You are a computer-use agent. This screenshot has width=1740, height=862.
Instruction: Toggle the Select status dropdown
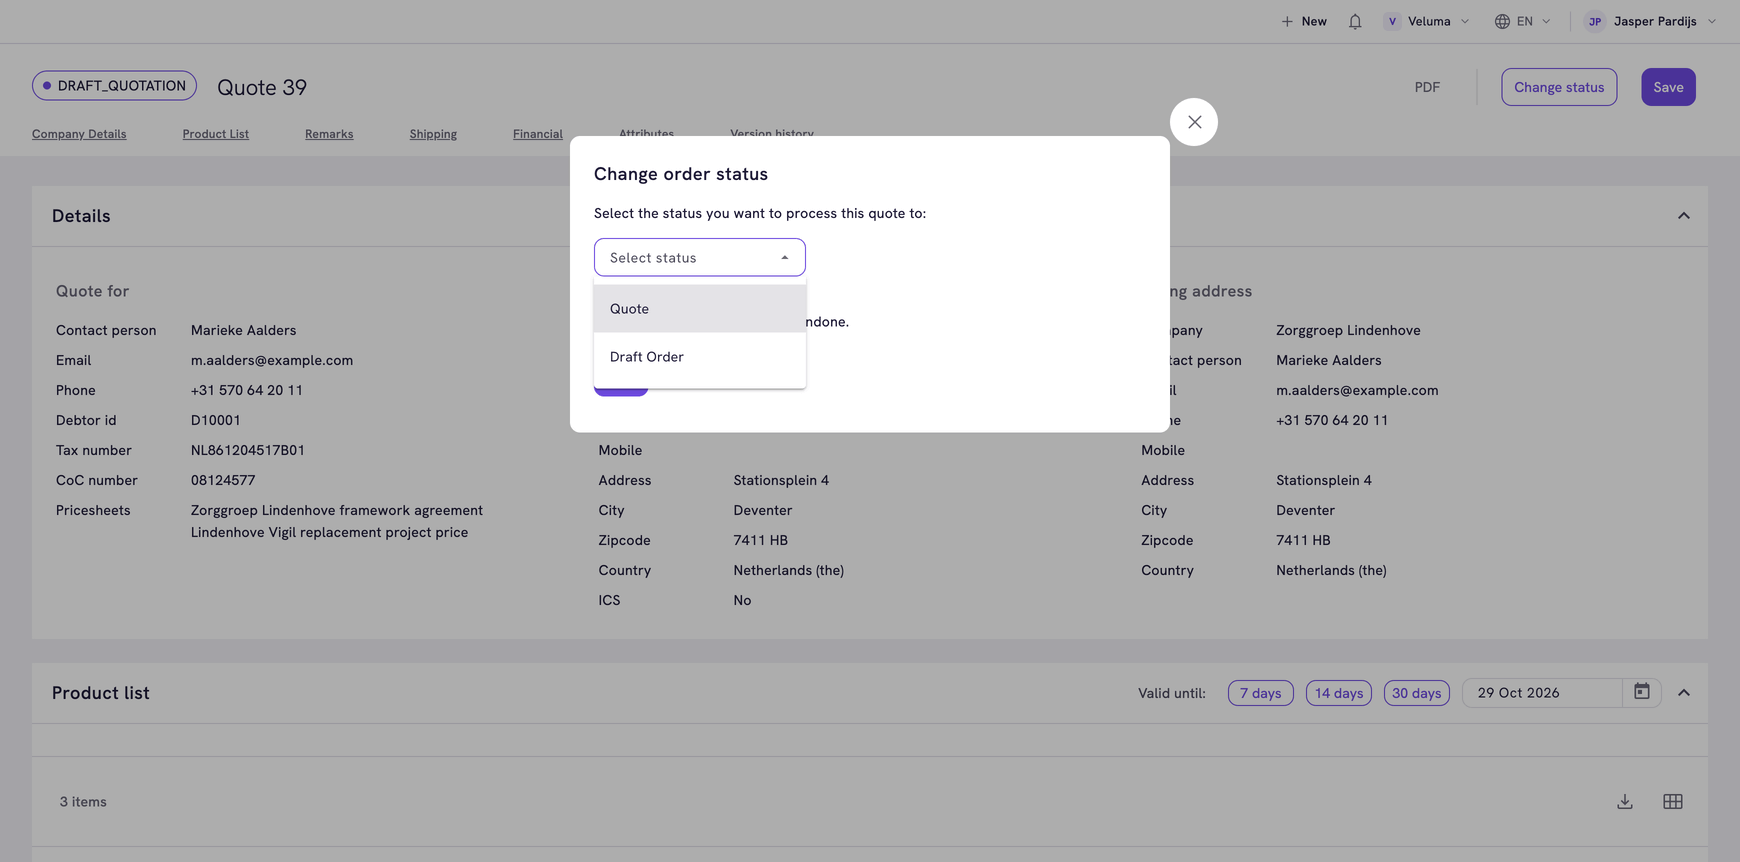(700, 258)
